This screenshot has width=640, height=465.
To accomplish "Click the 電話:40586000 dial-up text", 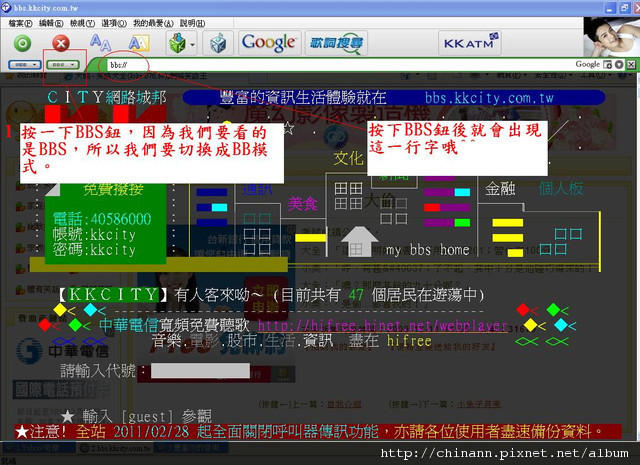I will (x=102, y=219).
